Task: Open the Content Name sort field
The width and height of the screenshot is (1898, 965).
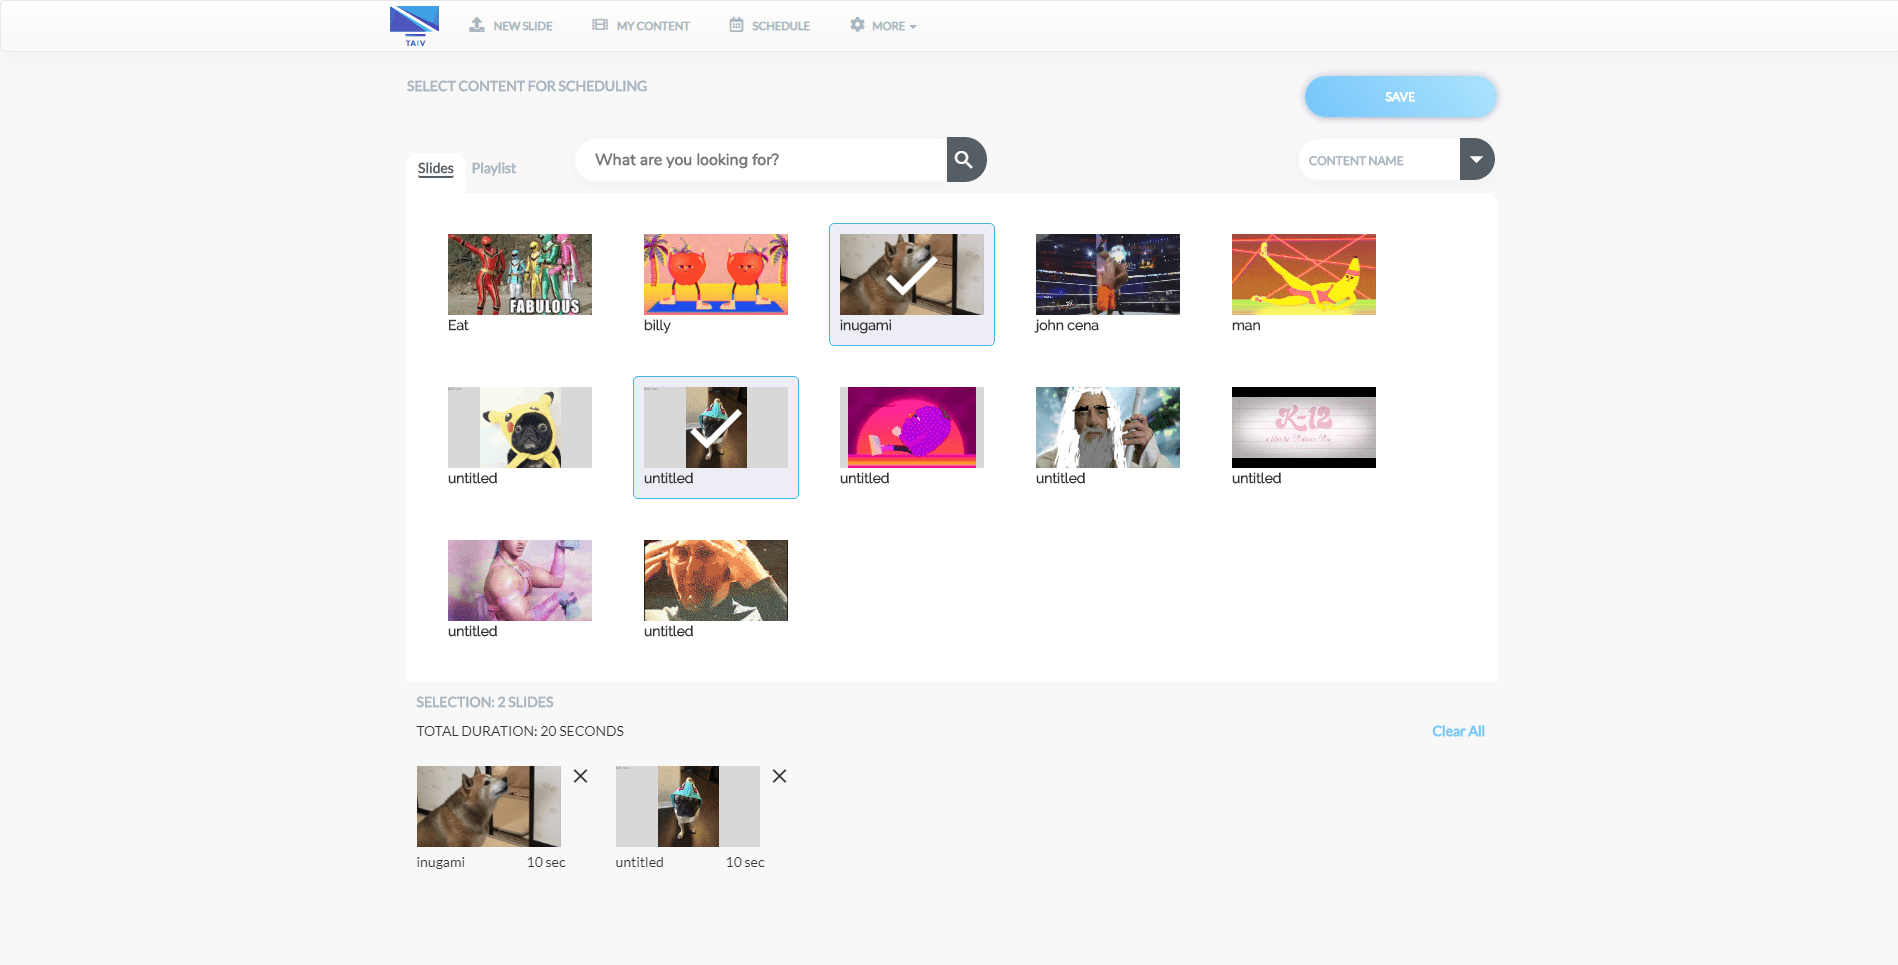Action: tap(1378, 160)
